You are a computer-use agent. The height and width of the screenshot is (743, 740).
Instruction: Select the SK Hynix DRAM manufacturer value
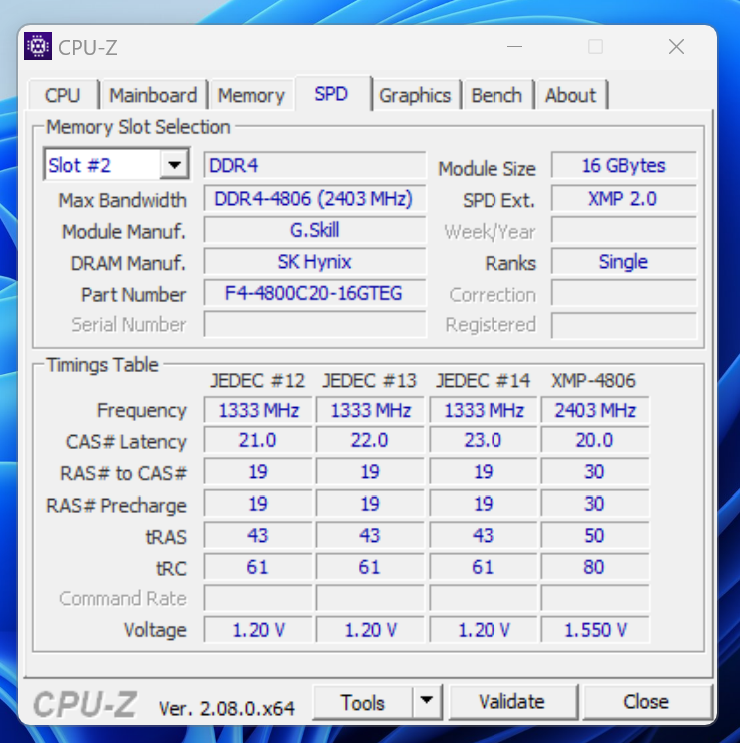315,262
